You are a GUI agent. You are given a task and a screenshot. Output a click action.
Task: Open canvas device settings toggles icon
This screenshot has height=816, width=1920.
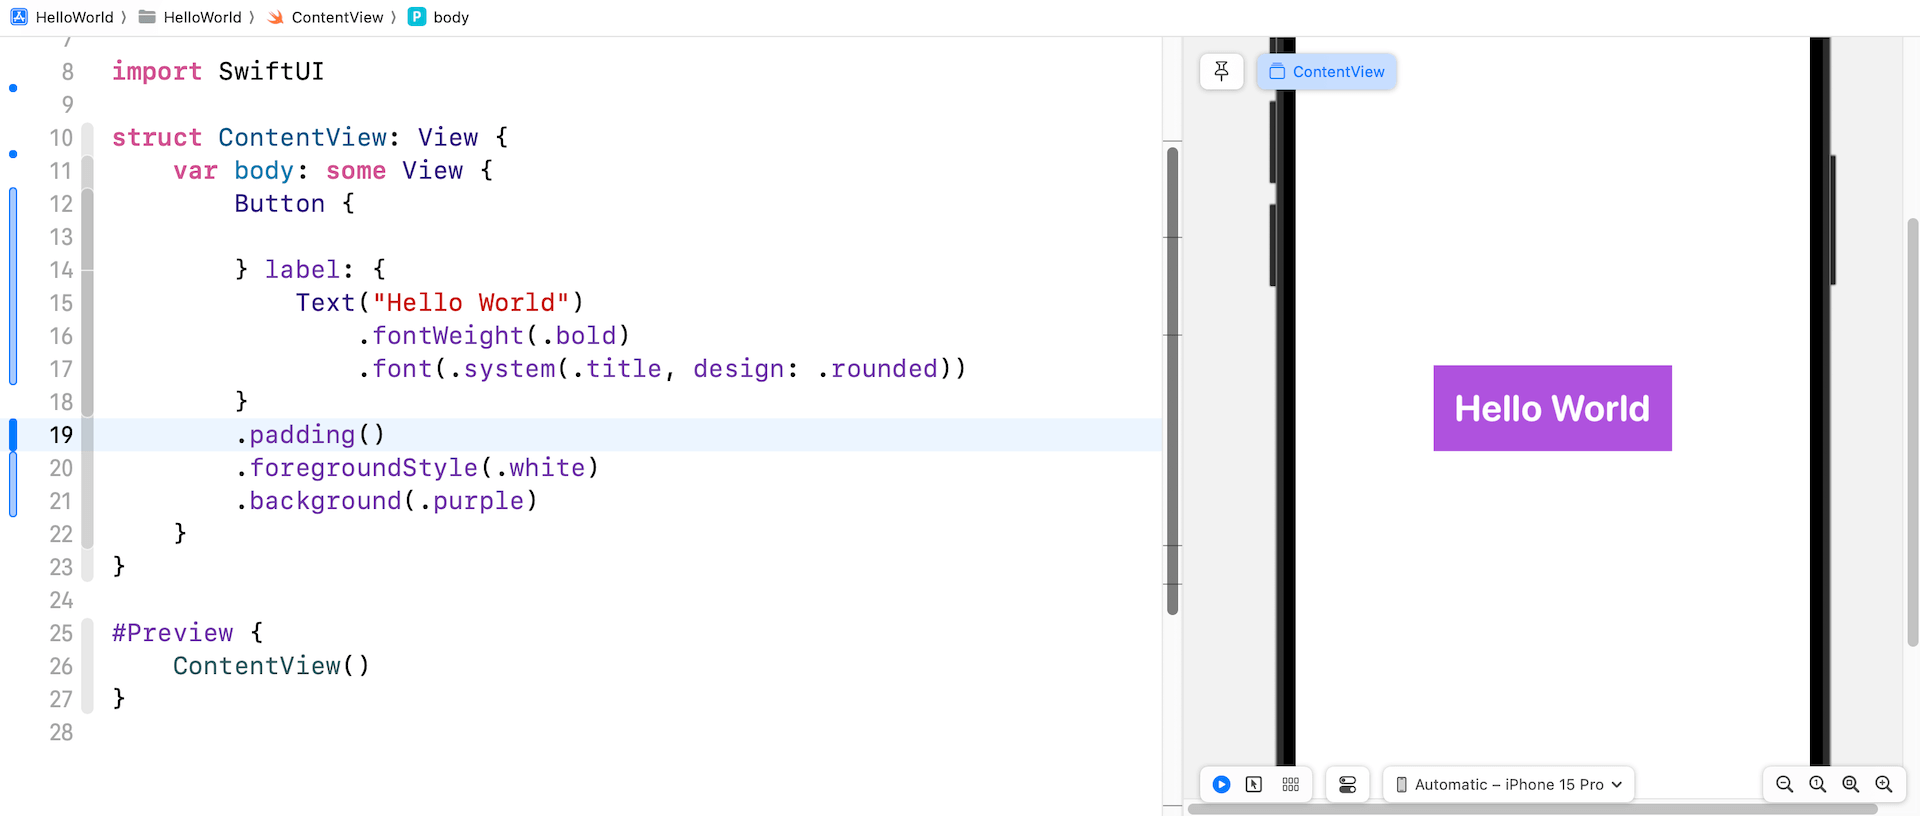pyautogui.click(x=1347, y=785)
